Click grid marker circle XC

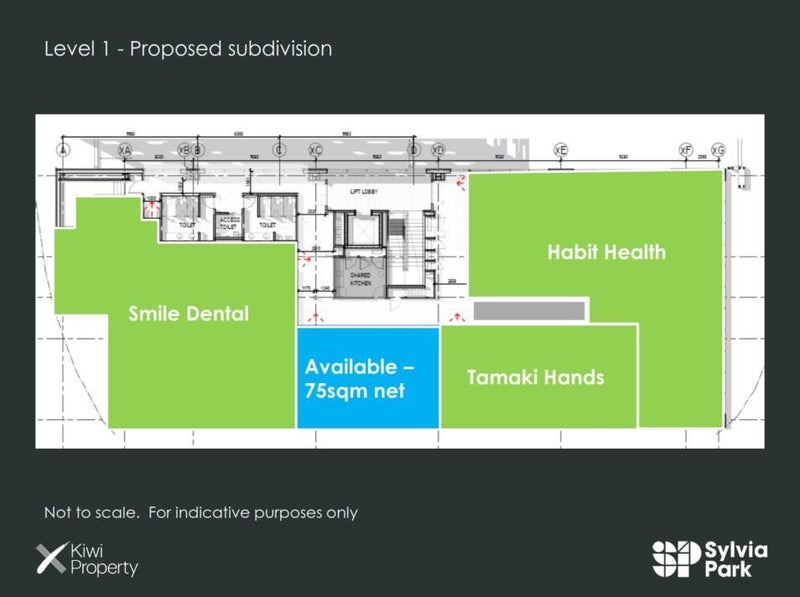click(x=315, y=150)
